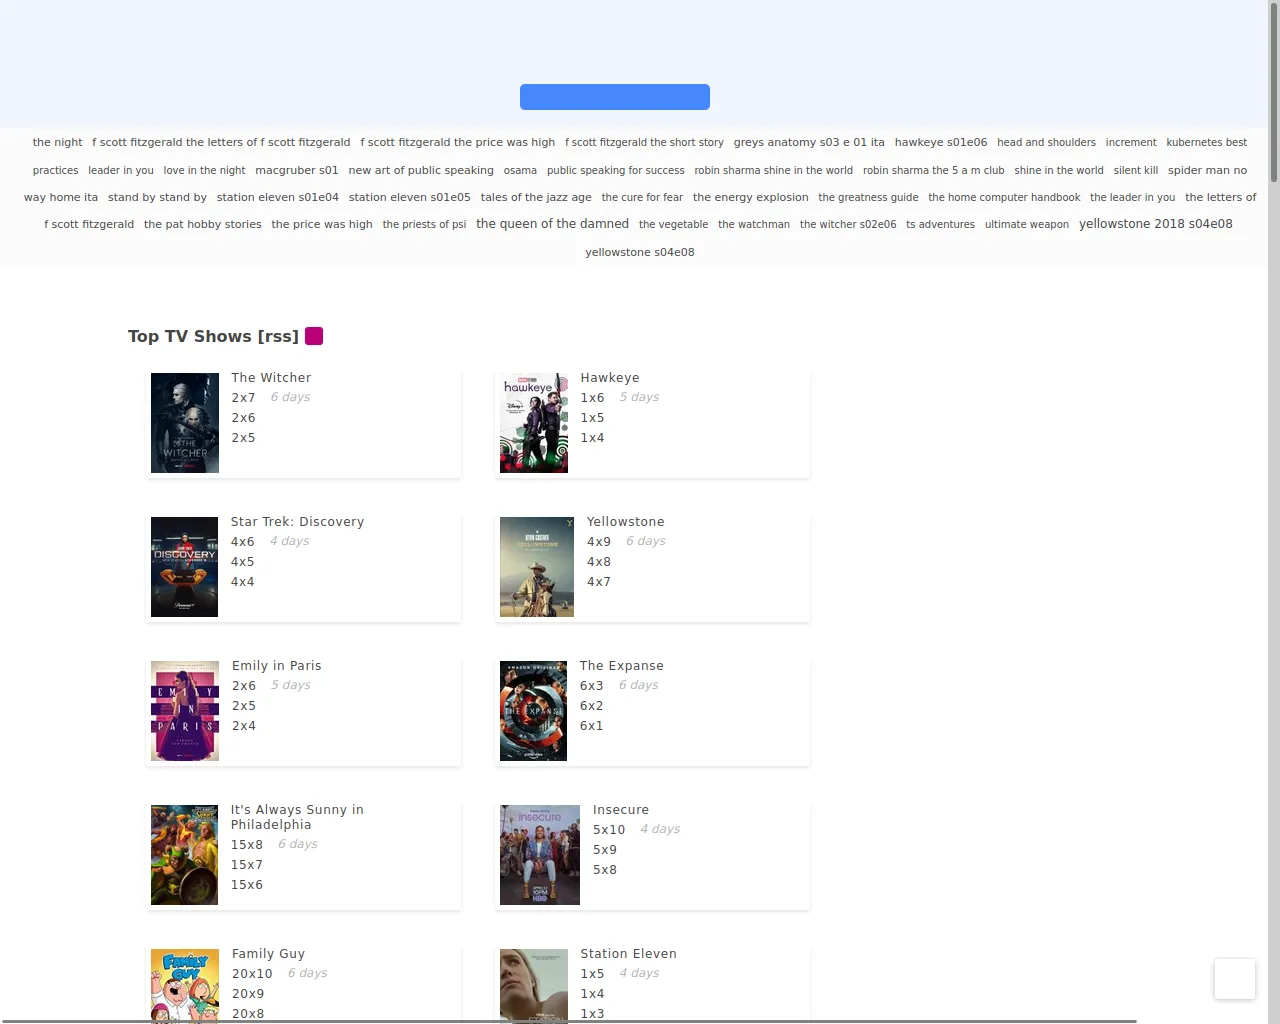
Task: Open It's Always Sunny in Philadelphia title
Action: point(297,817)
